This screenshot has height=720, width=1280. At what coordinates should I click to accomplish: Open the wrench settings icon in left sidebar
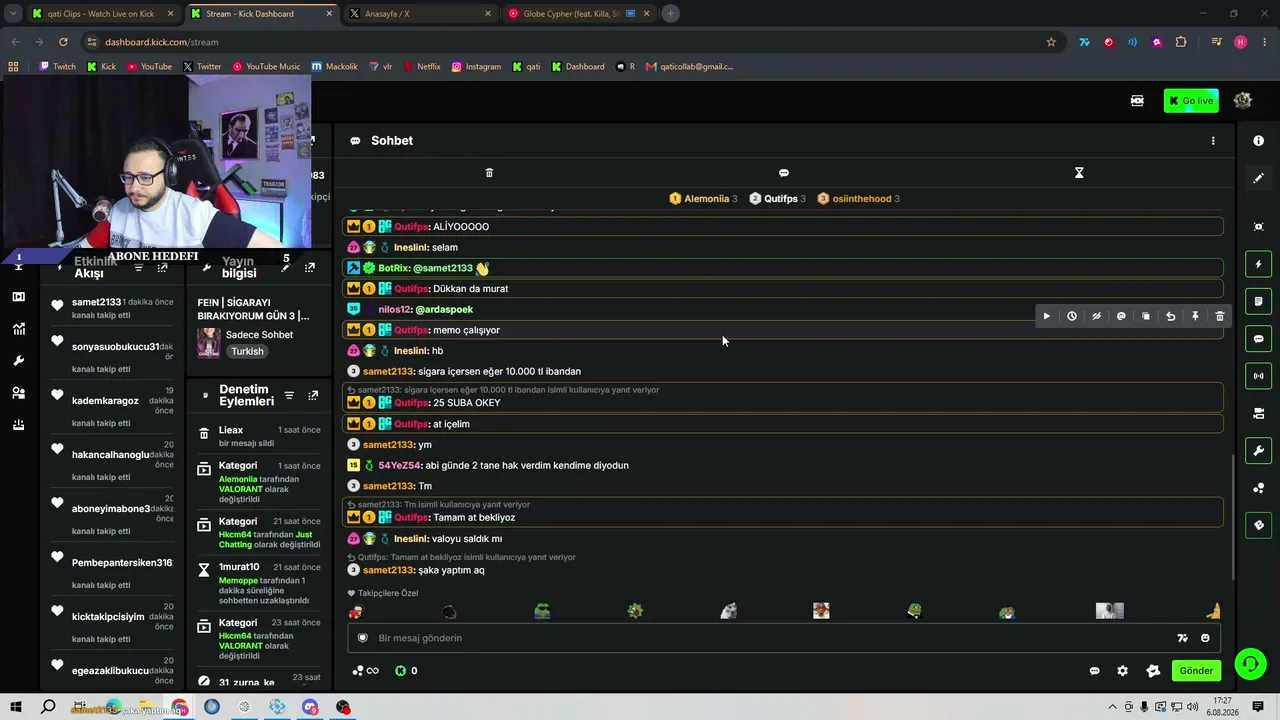click(x=18, y=361)
